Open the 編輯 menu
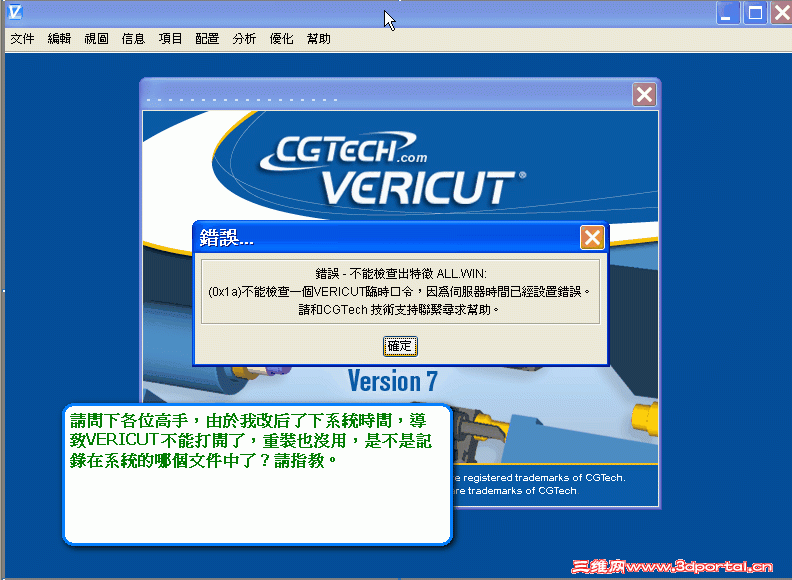792x580 pixels. (x=59, y=39)
